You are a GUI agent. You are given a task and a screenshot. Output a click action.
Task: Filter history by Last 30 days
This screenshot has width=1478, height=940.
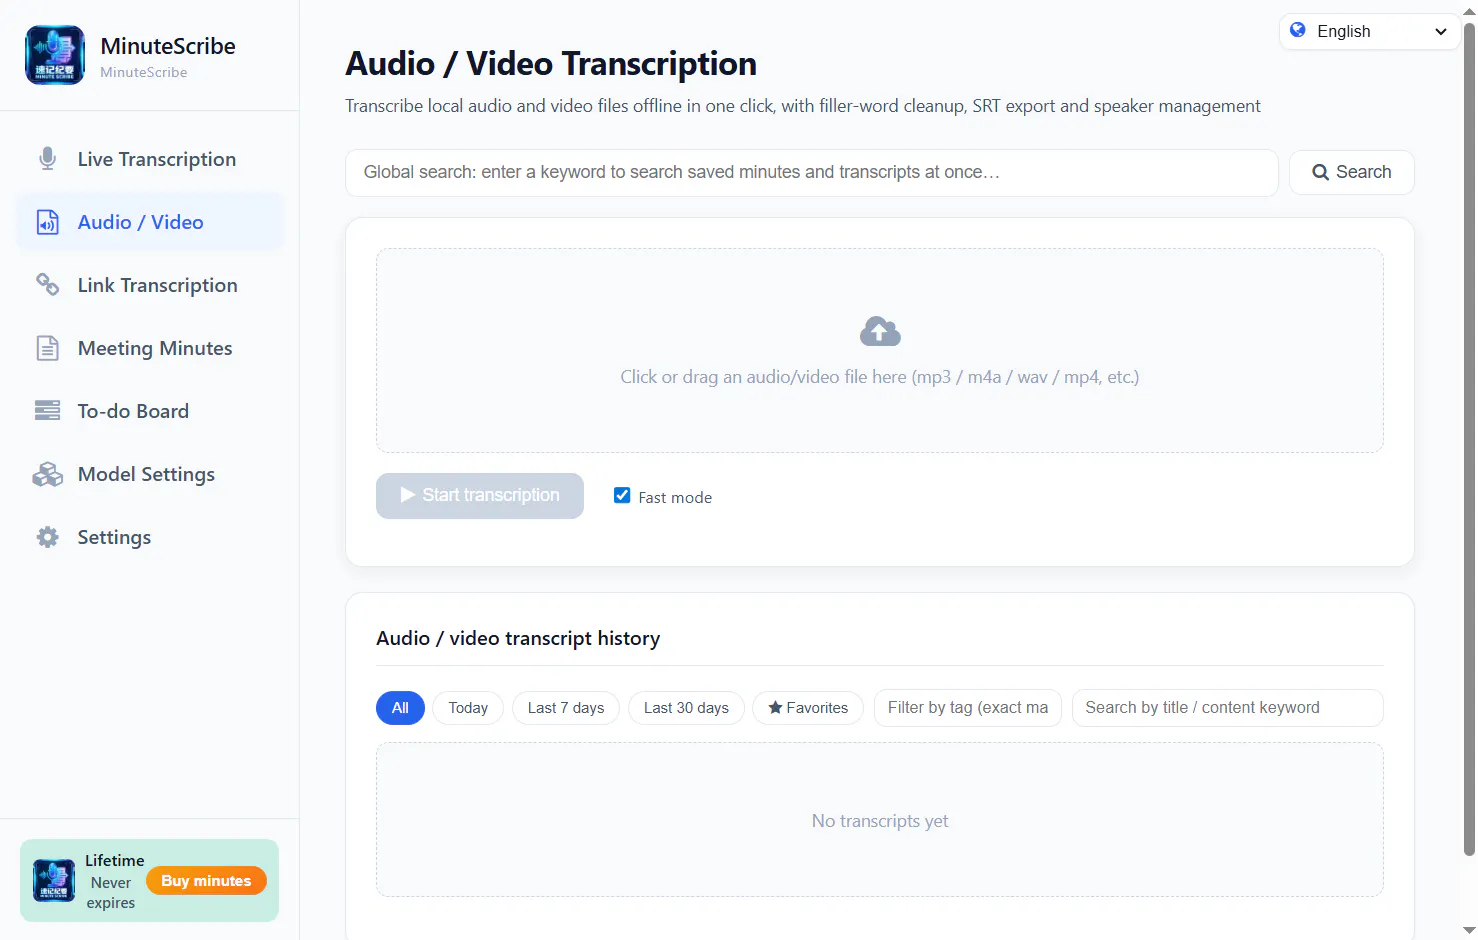(686, 708)
